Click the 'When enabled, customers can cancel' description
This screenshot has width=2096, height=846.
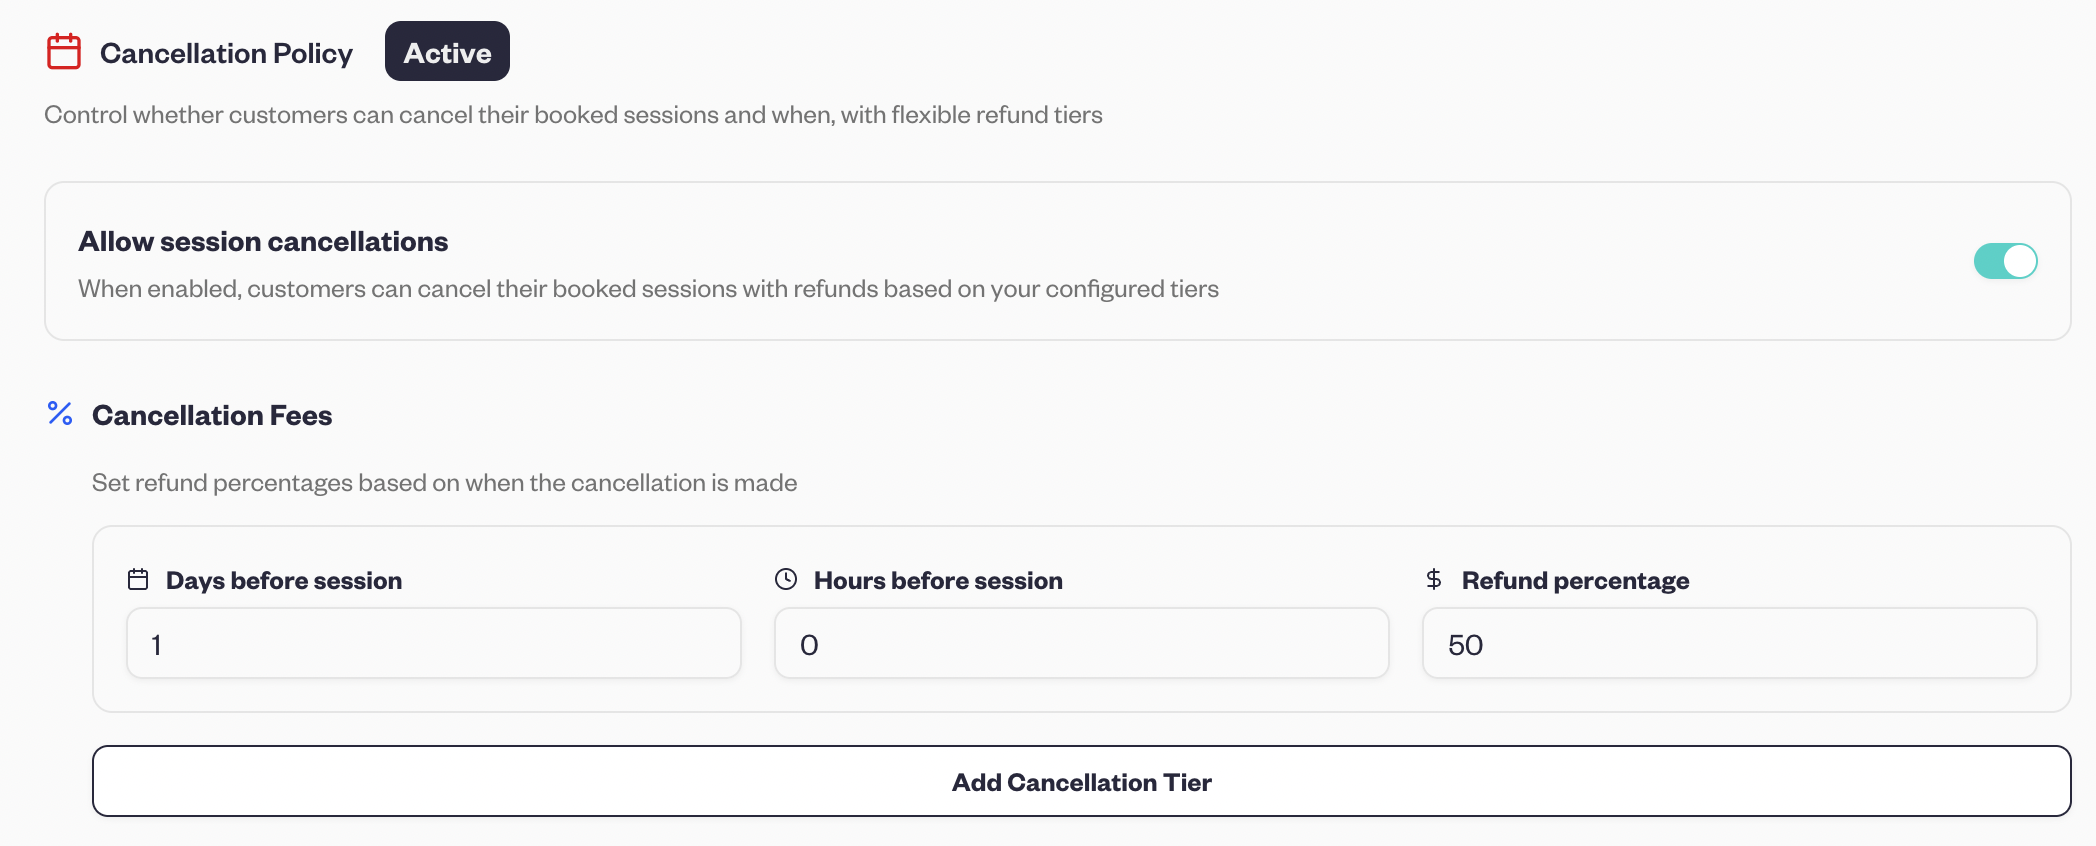point(648,289)
